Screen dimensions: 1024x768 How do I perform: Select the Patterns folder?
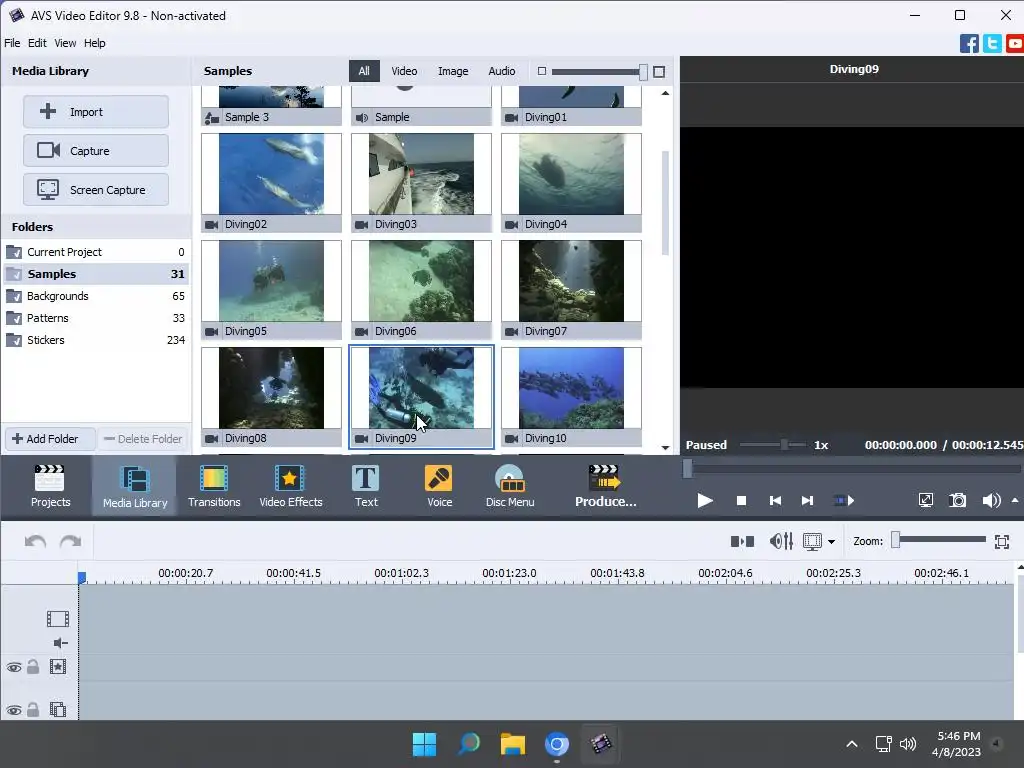96,318
